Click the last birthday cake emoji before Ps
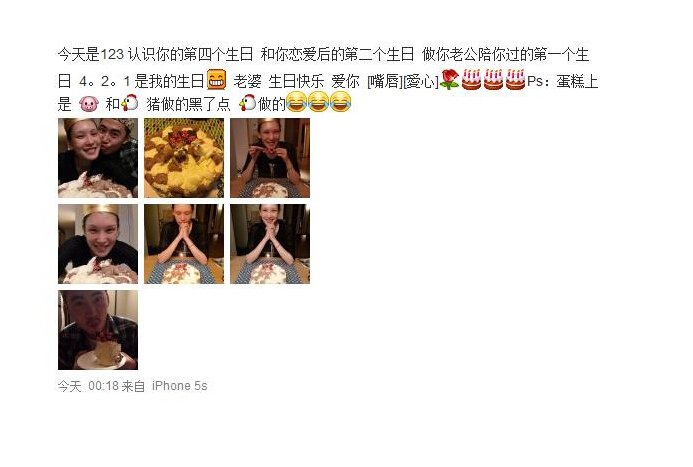 tap(515, 80)
